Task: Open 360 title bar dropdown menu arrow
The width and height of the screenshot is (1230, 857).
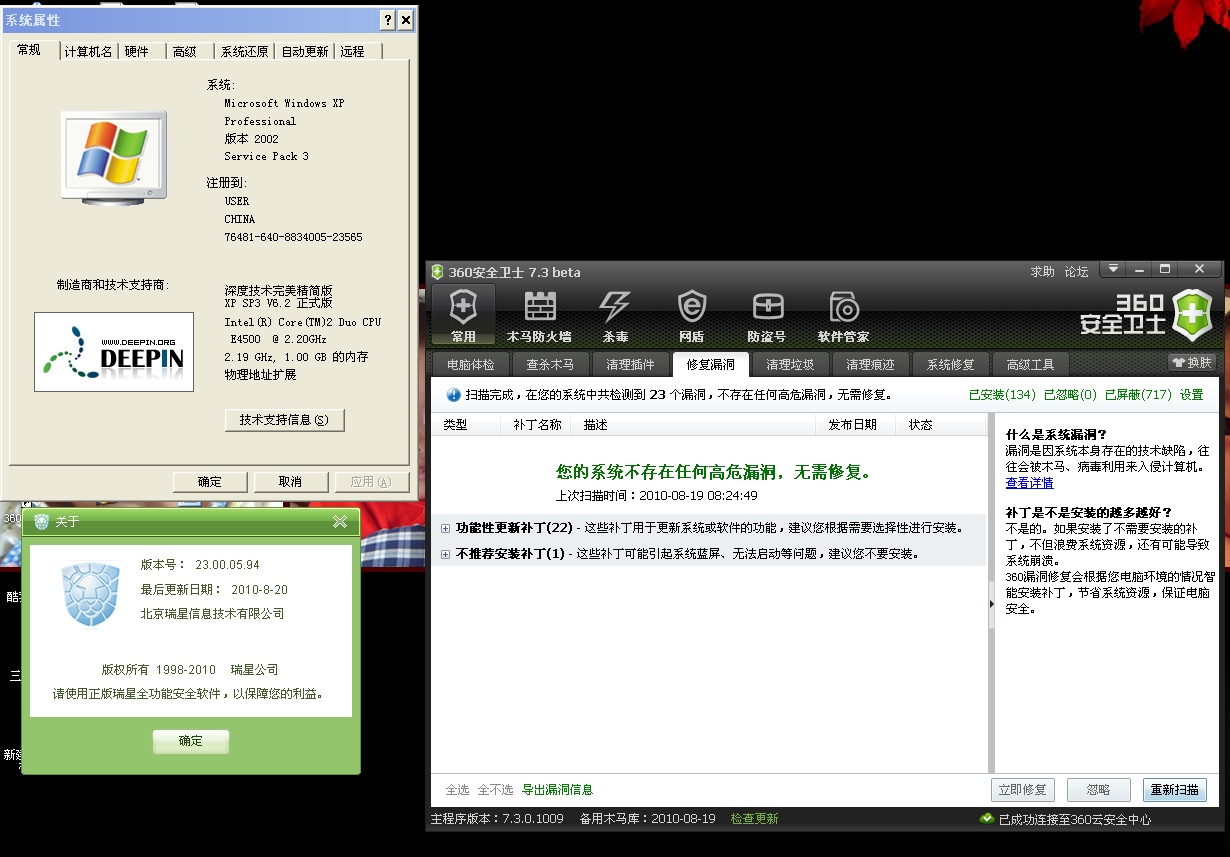Action: click(x=1113, y=269)
